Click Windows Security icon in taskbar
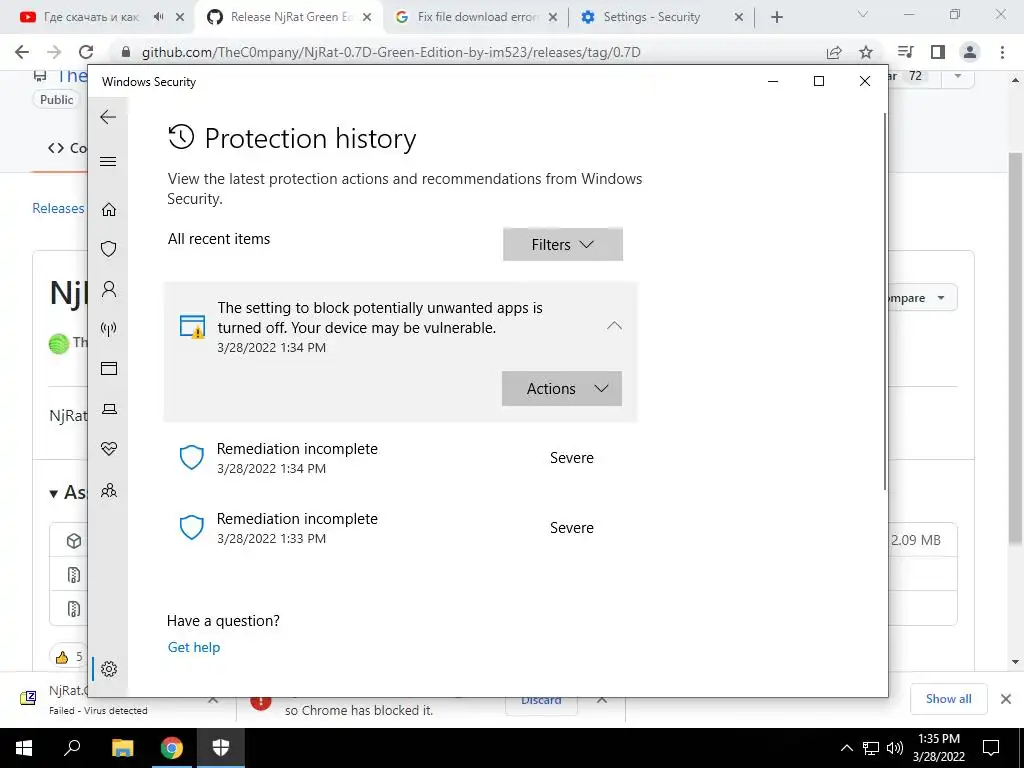The image size is (1024, 768). click(x=221, y=748)
